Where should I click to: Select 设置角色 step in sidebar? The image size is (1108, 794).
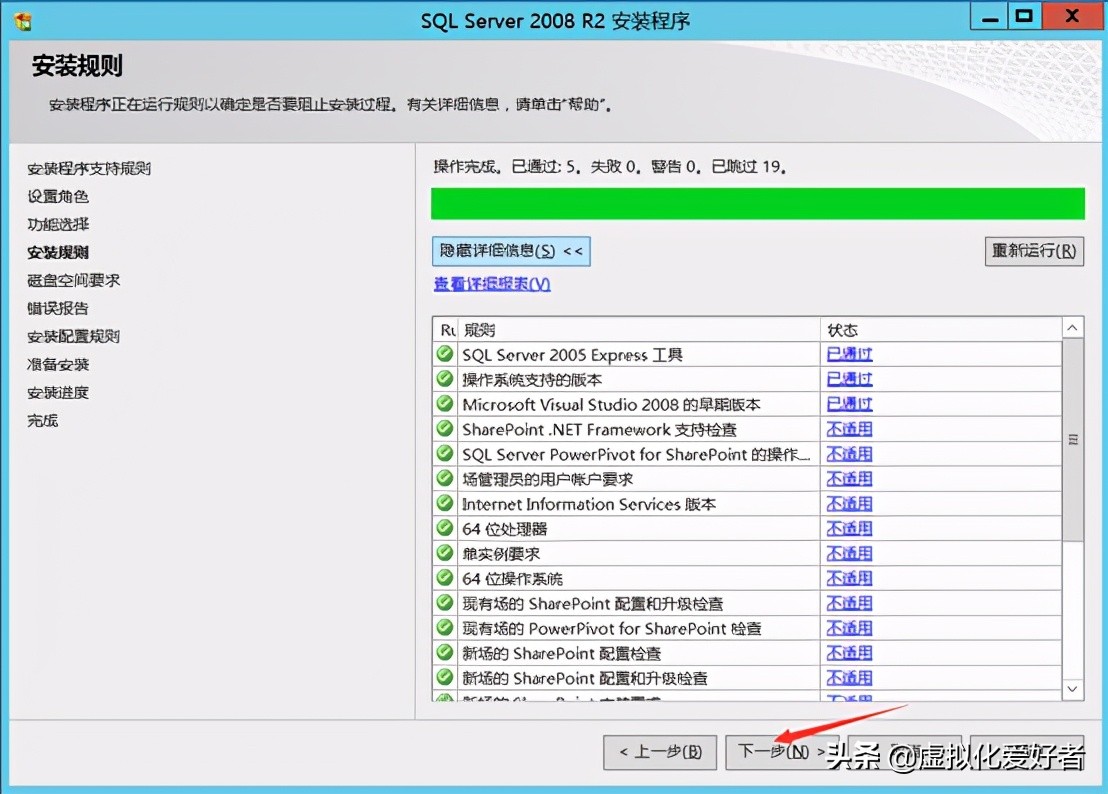(x=58, y=196)
